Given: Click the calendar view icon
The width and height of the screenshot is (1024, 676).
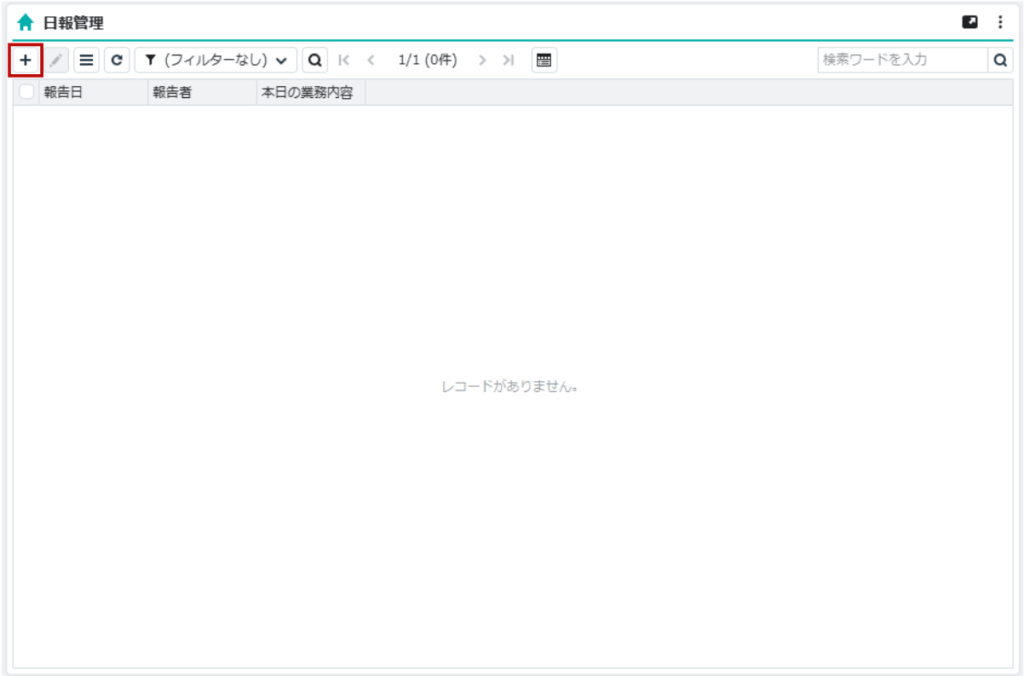Looking at the screenshot, I should click(544, 60).
